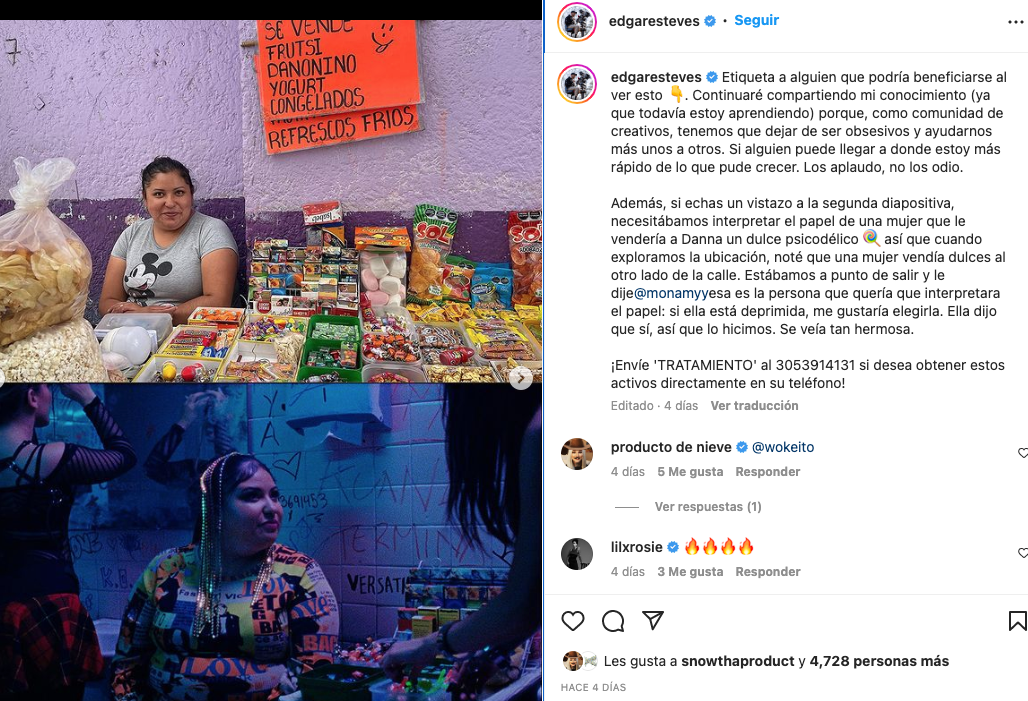Reply to lilxrosie comment with Responder
The width and height of the screenshot is (1028, 701).
pos(768,572)
